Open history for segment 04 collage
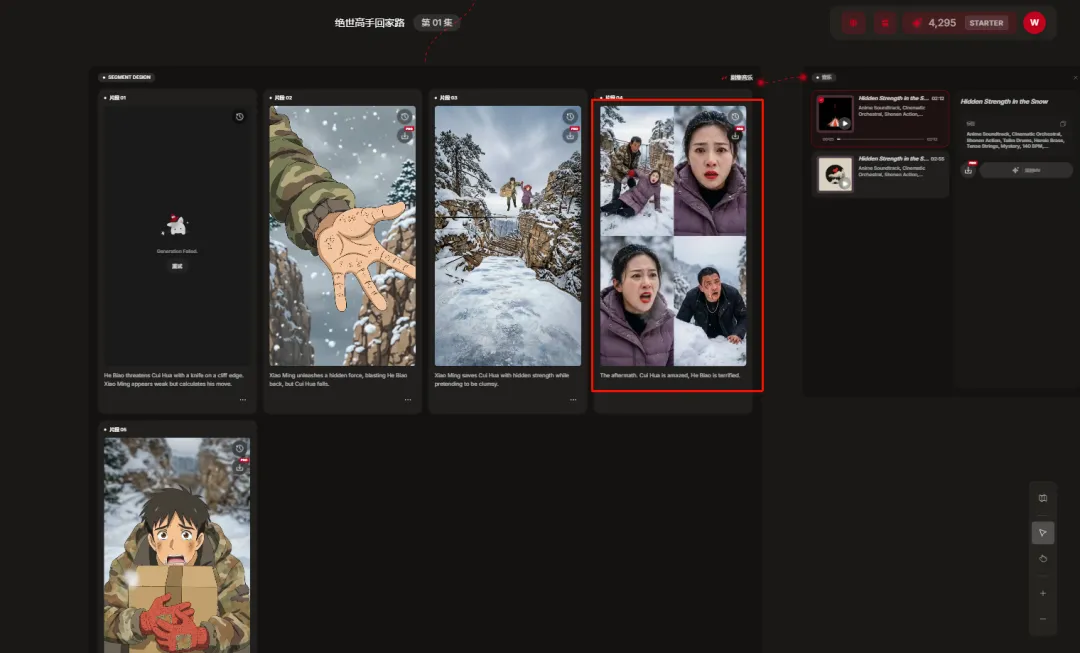The width and height of the screenshot is (1080, 653). pyautogui.click(x=735, y=116)
